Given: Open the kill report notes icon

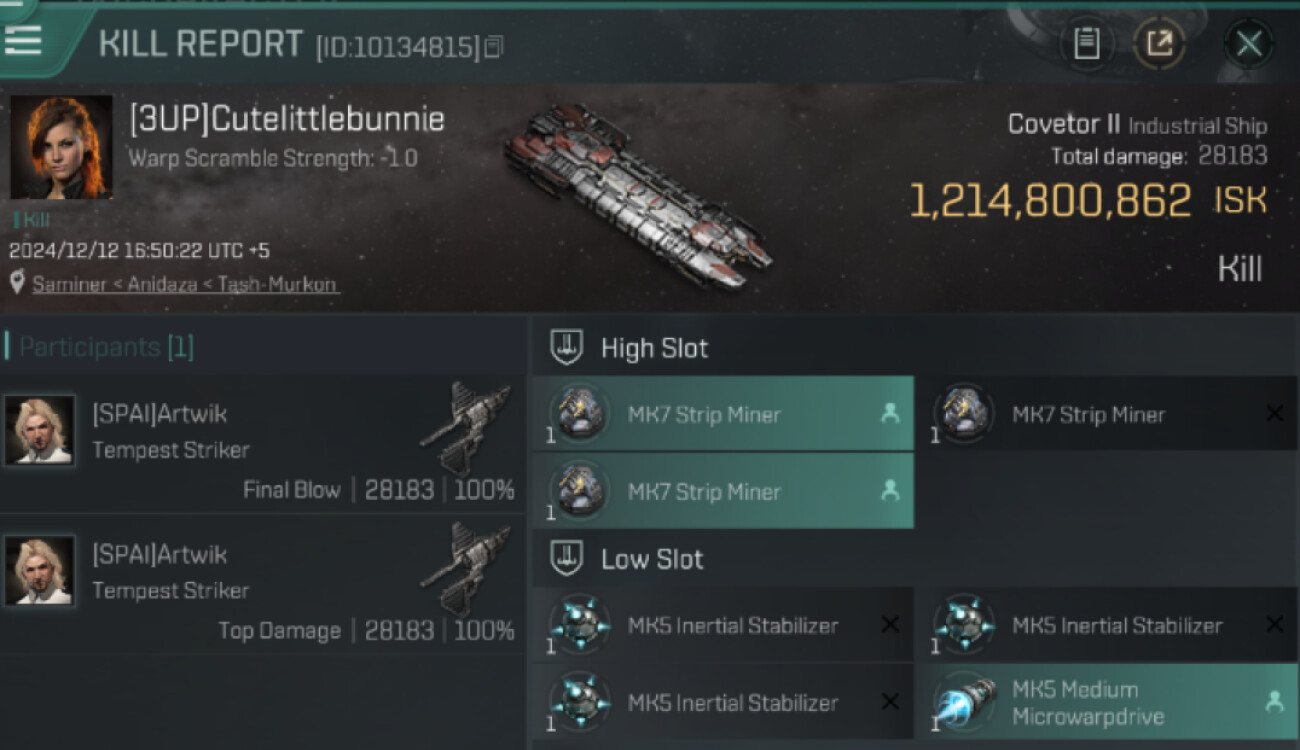Looking at the screenshot, I should click(1086, 43).
